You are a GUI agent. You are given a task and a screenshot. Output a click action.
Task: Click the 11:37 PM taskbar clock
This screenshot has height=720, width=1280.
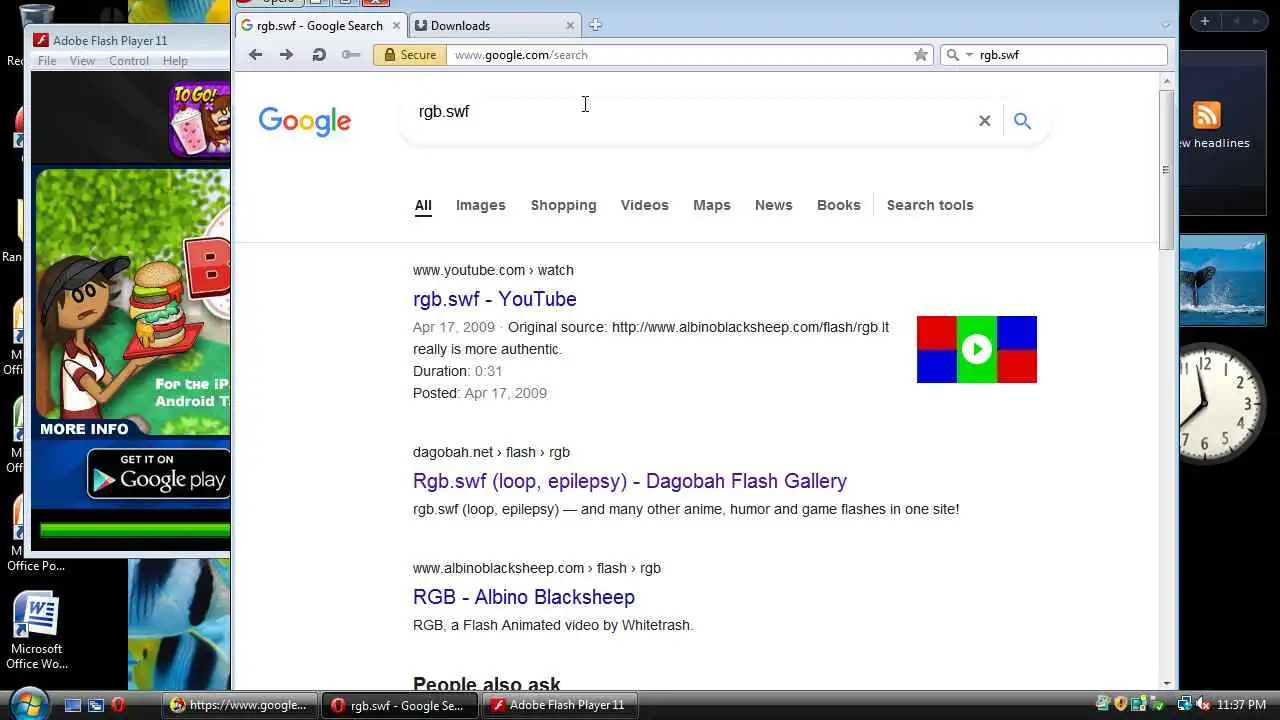click(1242, 705)
